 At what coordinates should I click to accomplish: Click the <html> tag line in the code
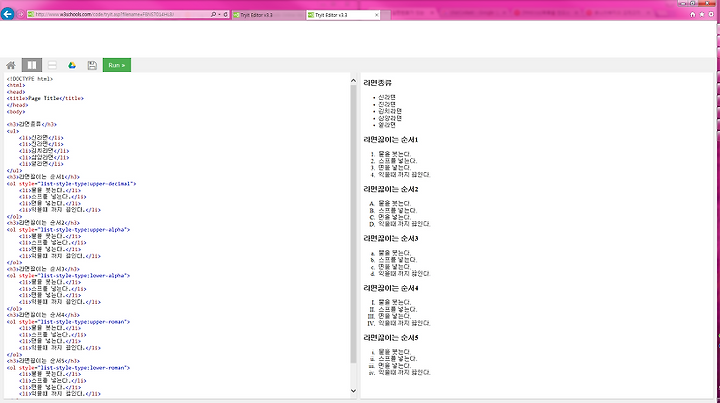click(16, 85)
